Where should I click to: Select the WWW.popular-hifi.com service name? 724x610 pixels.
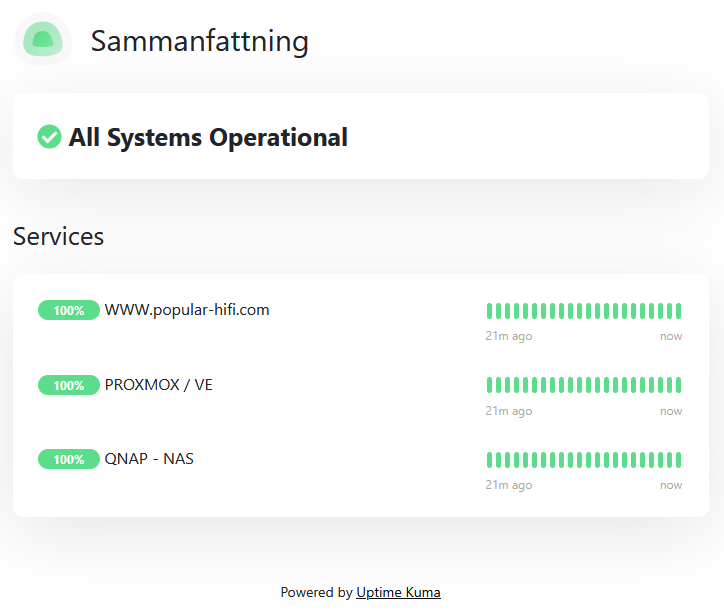pos(187,310)
